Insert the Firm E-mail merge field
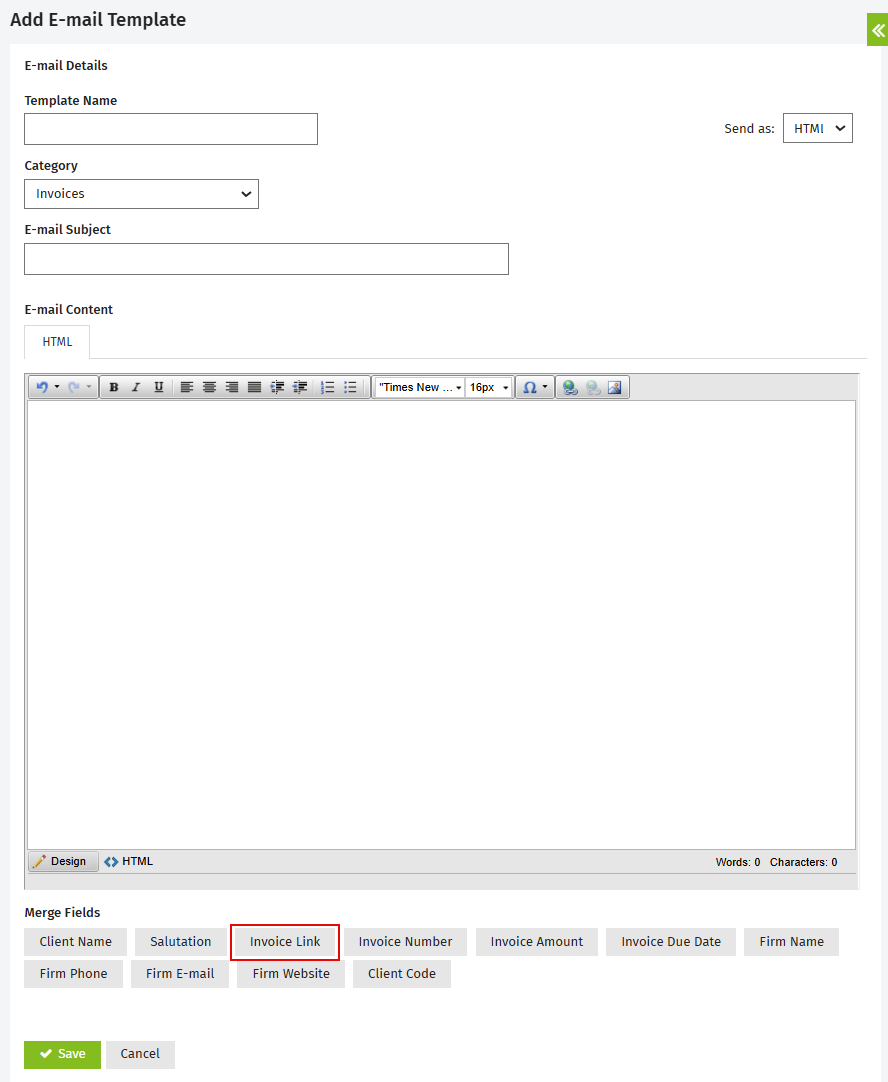This screenshot has height=1082, width=888. click(x=180, y=974)
